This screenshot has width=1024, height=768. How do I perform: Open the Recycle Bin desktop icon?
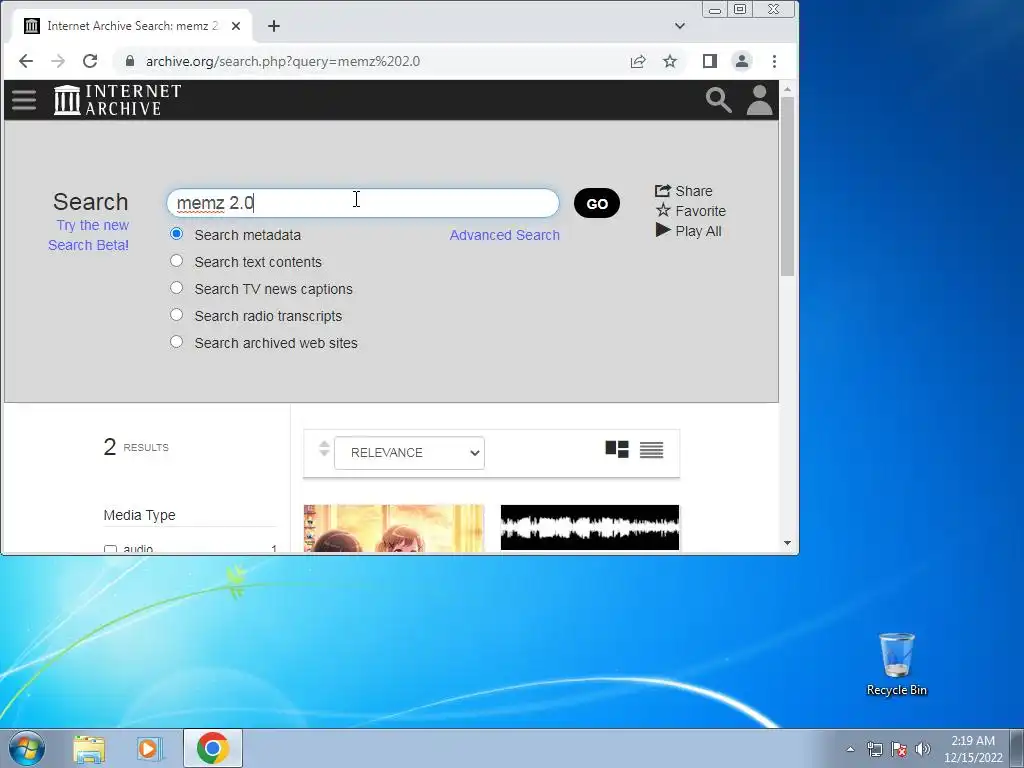pyautogui.click(x=897, y=664)
